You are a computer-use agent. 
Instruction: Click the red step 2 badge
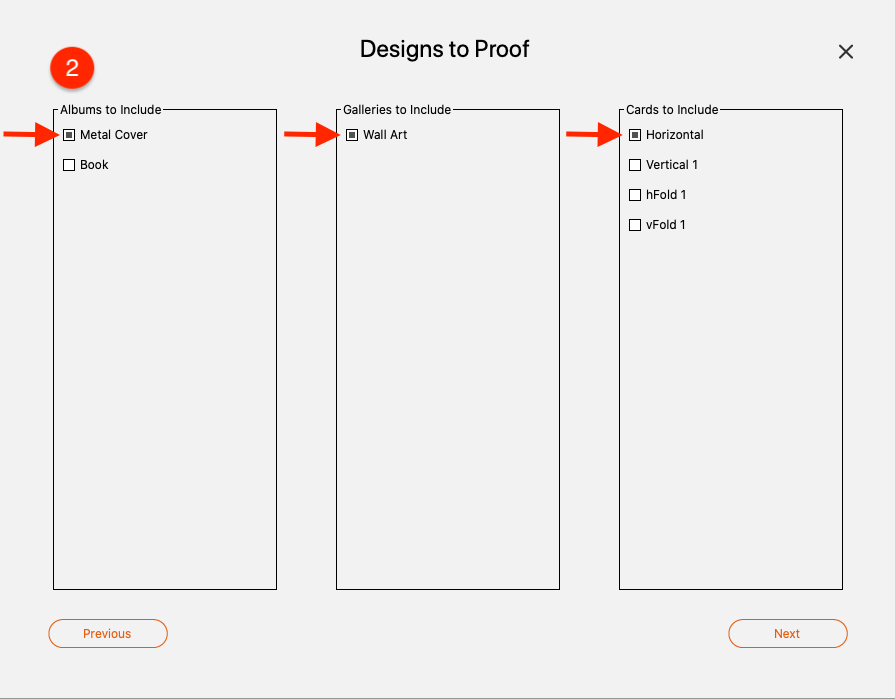coord(72,68)
